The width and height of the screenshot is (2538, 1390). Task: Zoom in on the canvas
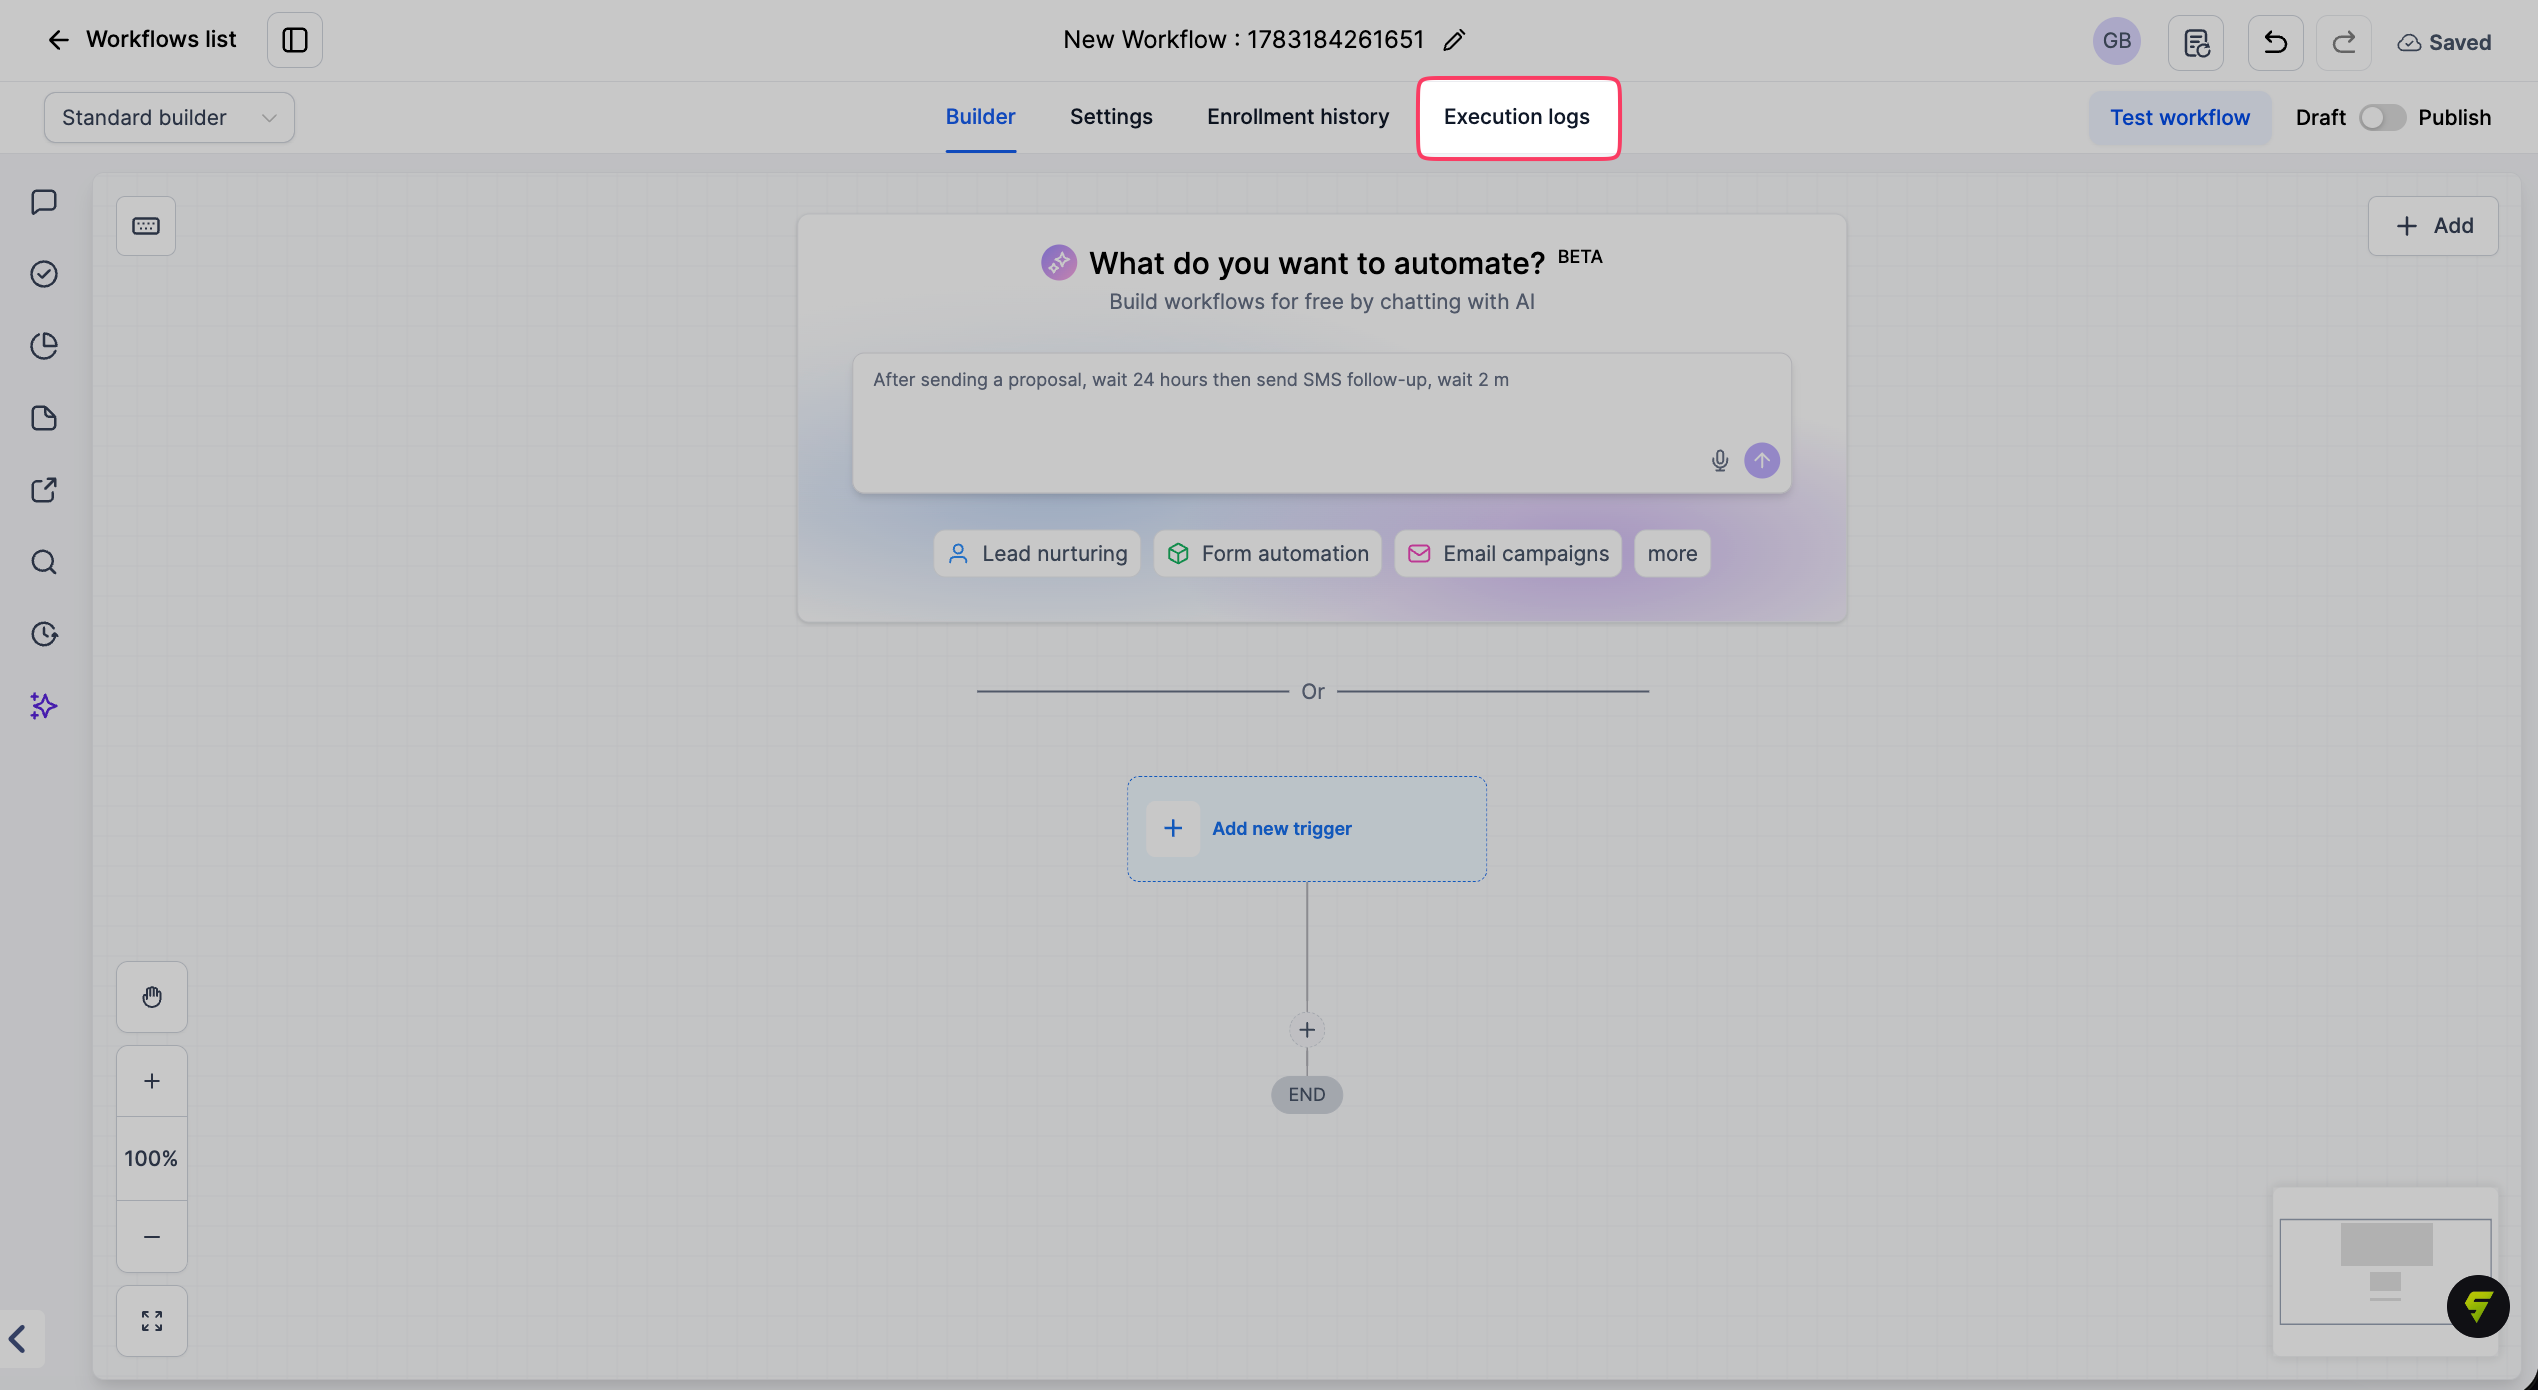tap(152, 1081)
